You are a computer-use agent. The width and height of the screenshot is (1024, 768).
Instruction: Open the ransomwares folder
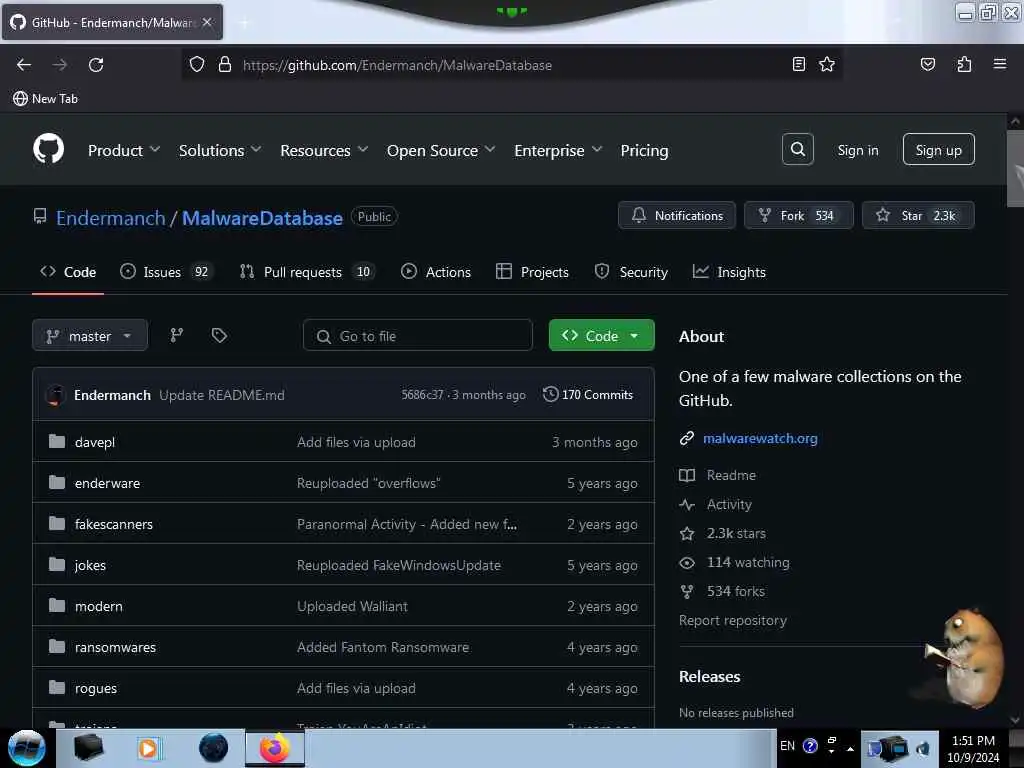(115, 647)
